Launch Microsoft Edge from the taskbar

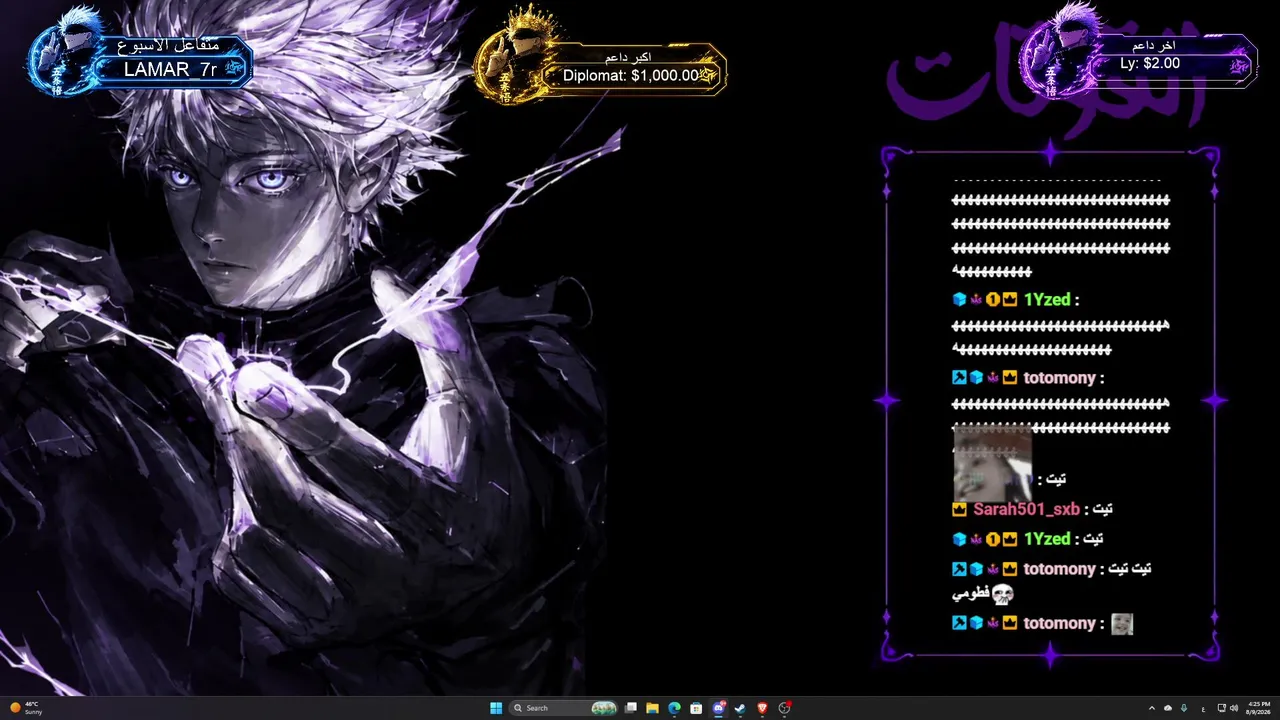point(674,708)
